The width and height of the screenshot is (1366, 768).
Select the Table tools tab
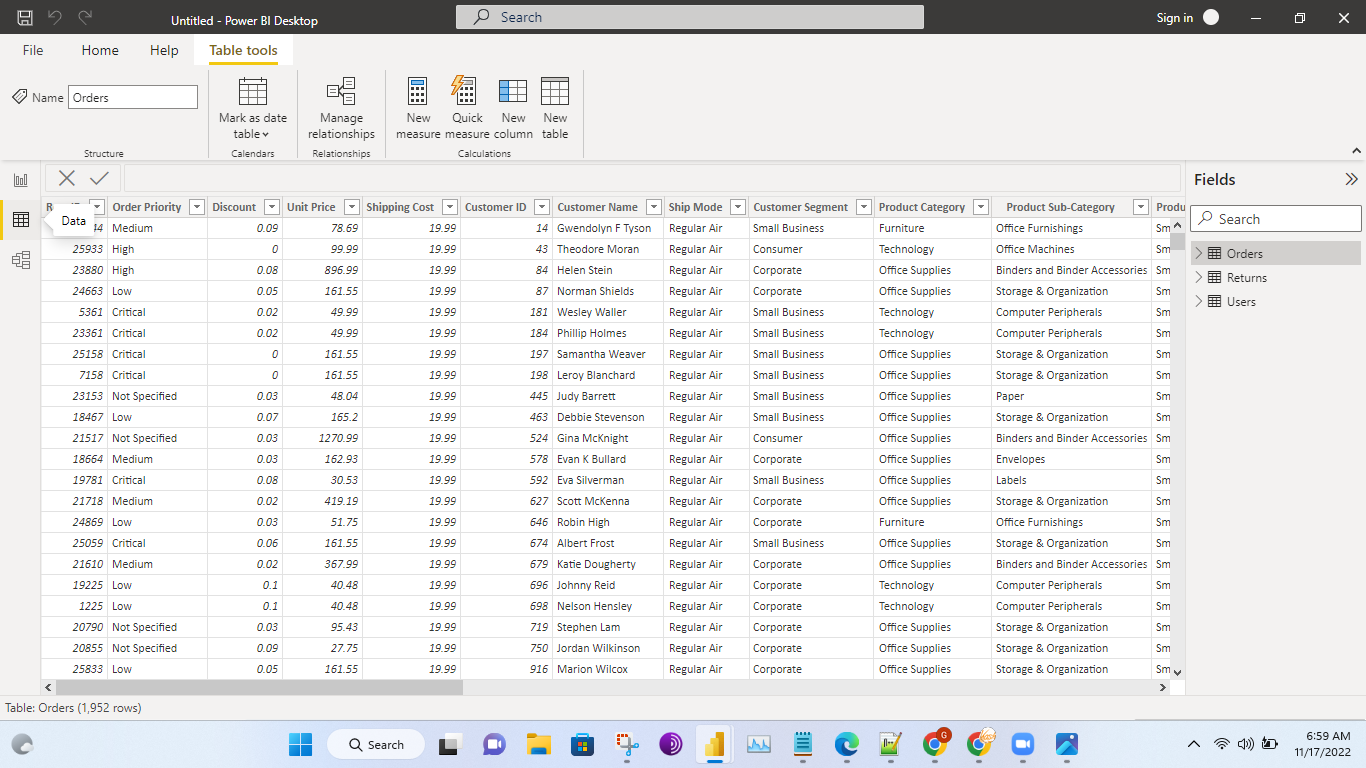pyautogui.click(x=243, y=50)
